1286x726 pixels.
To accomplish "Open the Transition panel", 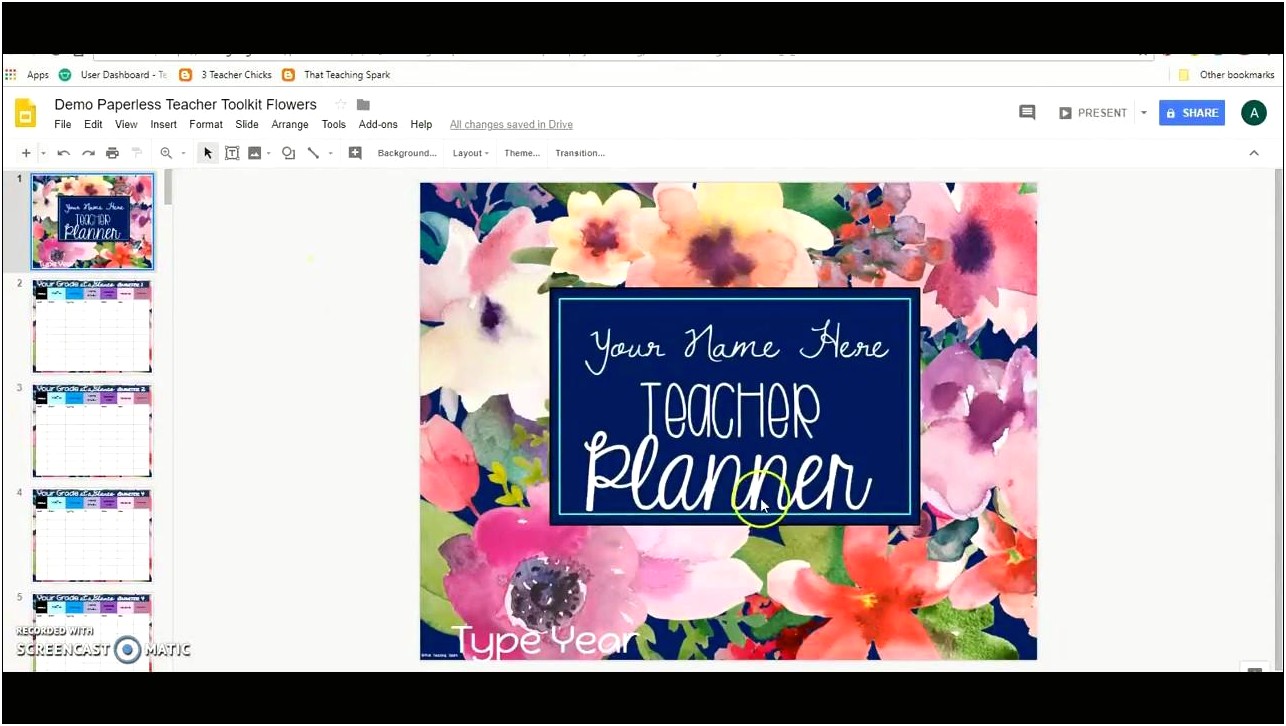I will [580, 153].
